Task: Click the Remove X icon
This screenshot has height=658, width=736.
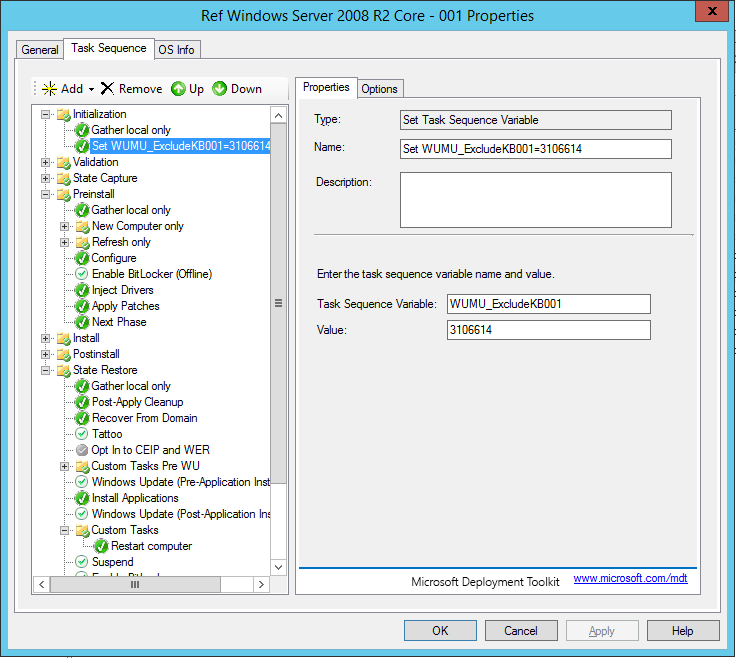Action: [107, 89]
